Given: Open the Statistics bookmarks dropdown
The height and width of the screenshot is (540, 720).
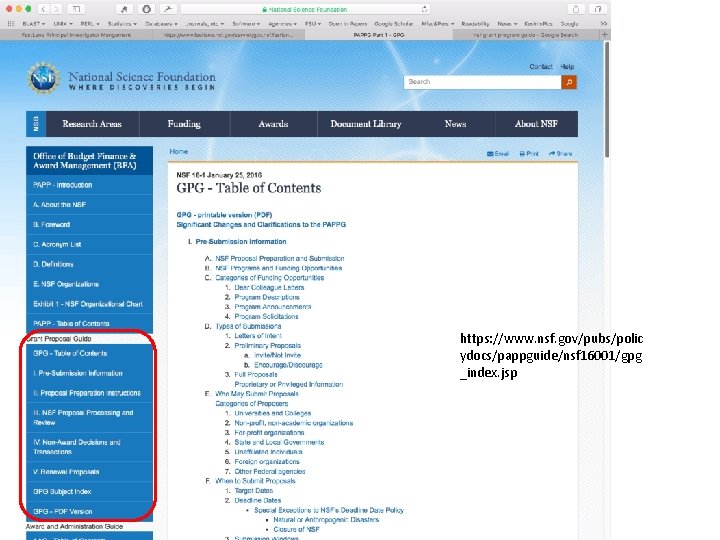Looking at the screenshot, I should coord(122,23).
